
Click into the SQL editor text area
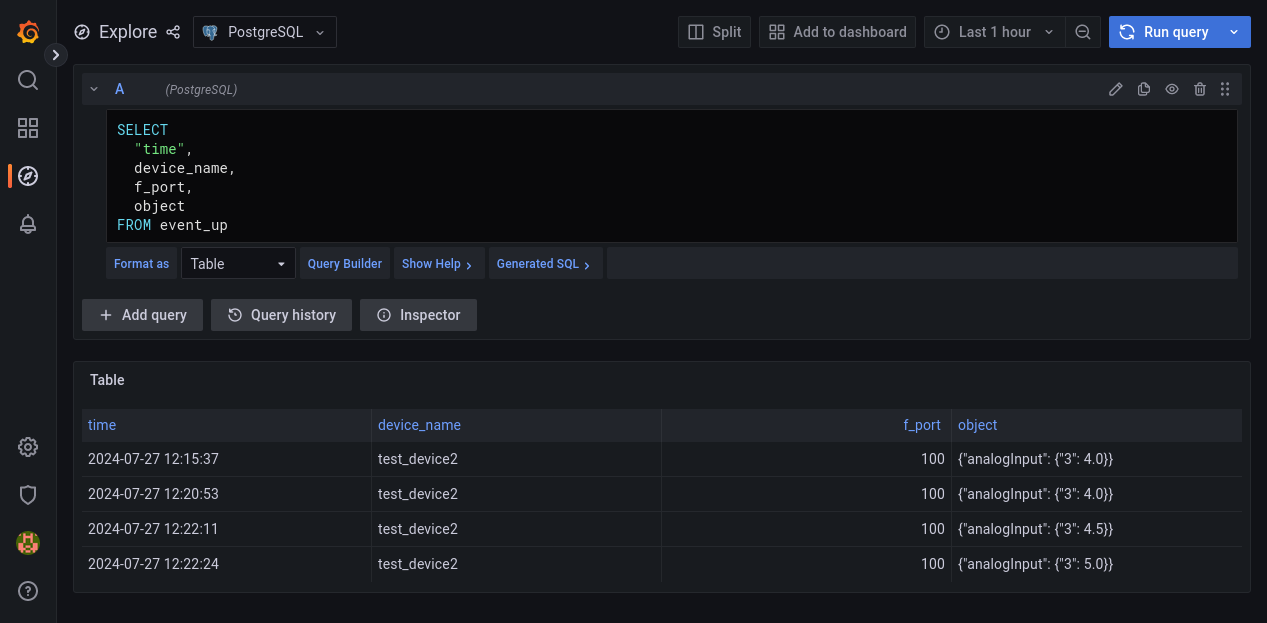coord(672,176)
